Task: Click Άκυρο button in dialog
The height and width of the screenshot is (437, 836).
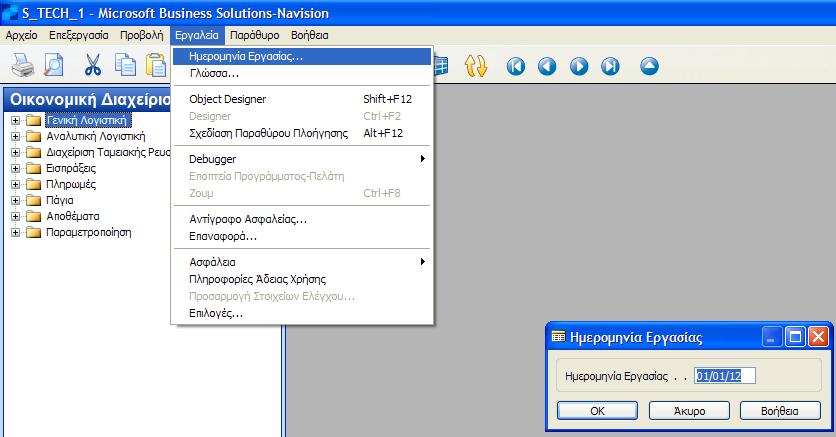Action: pos(689,410)
